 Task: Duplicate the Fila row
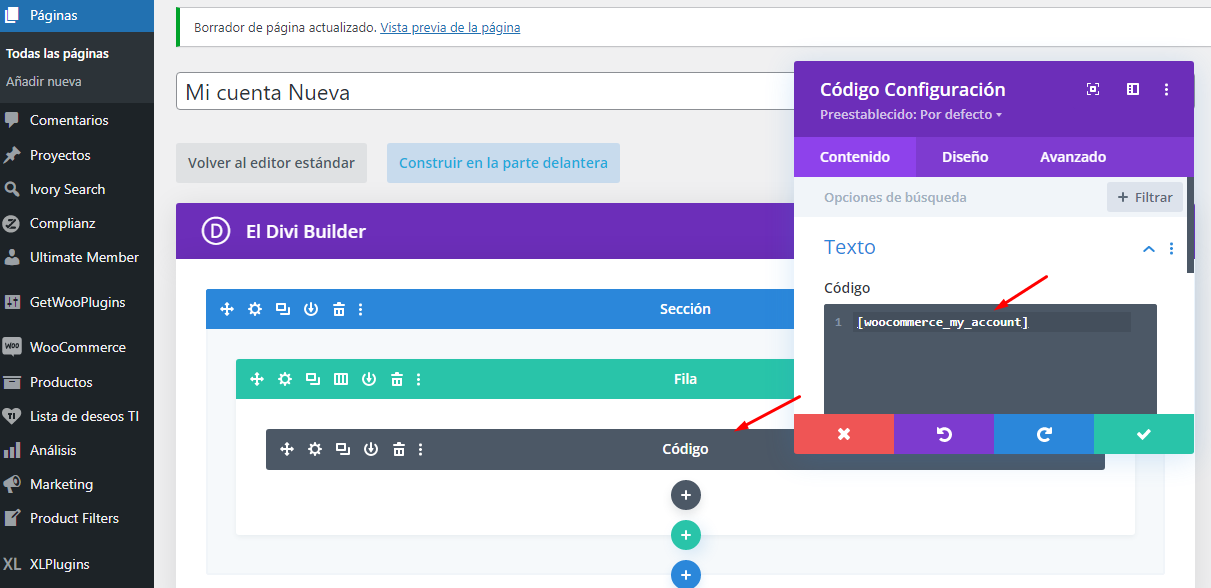pos(313,379)
